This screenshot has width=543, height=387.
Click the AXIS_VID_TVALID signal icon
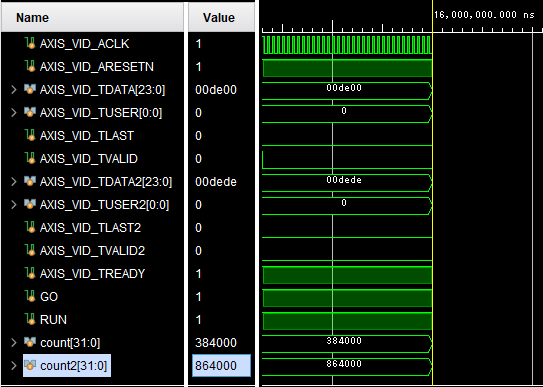(x=30, y=159)
